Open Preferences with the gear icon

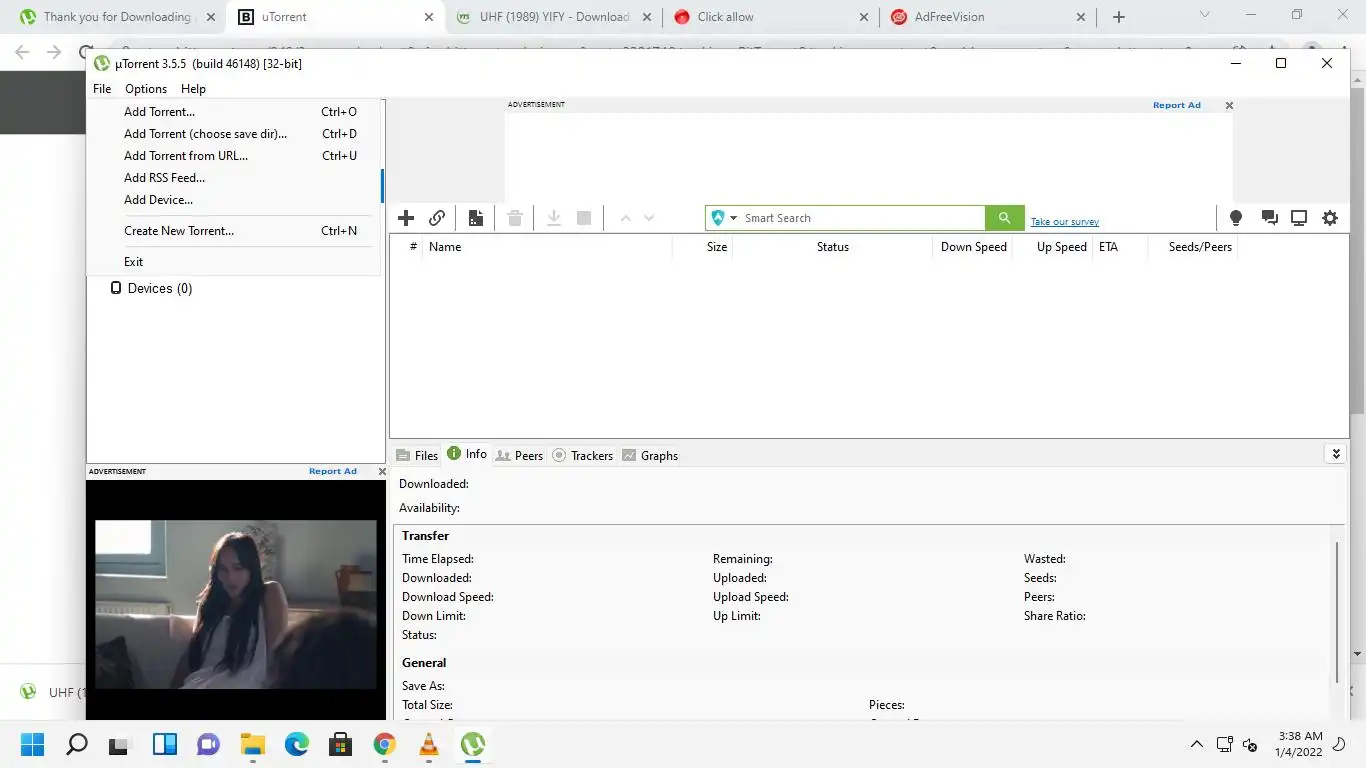1330,218
